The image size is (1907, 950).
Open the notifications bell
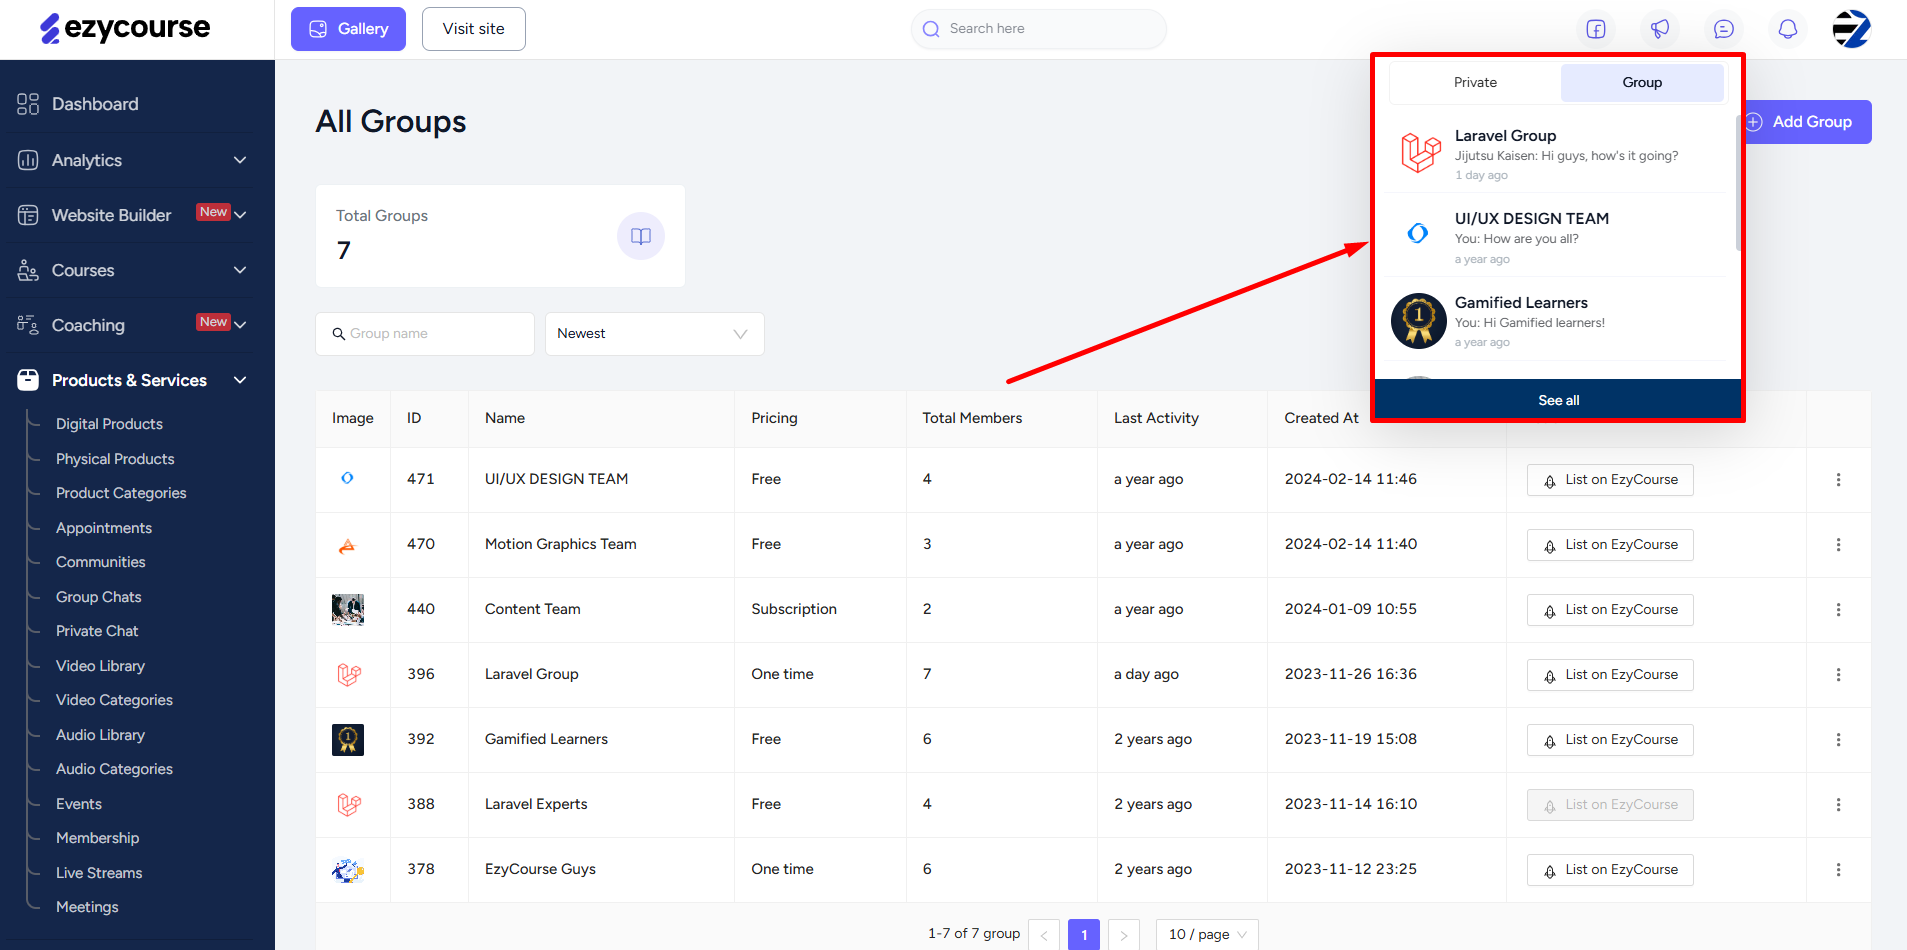[x=1788, y=29]
